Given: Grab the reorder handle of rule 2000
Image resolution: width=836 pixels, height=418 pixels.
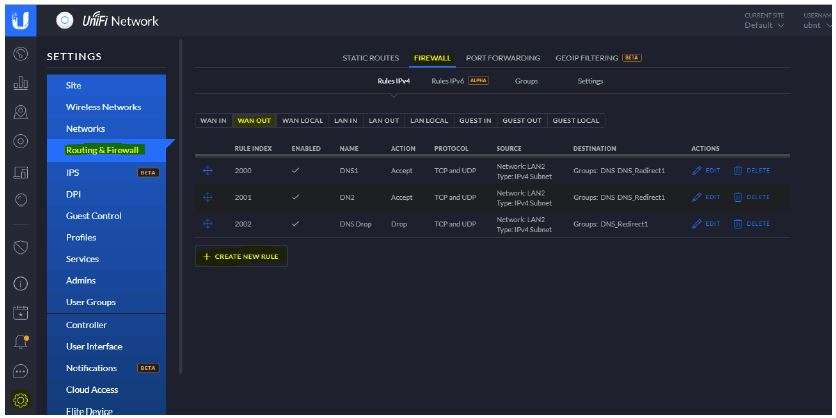Looking at the screenshot, I should [208, 171].
